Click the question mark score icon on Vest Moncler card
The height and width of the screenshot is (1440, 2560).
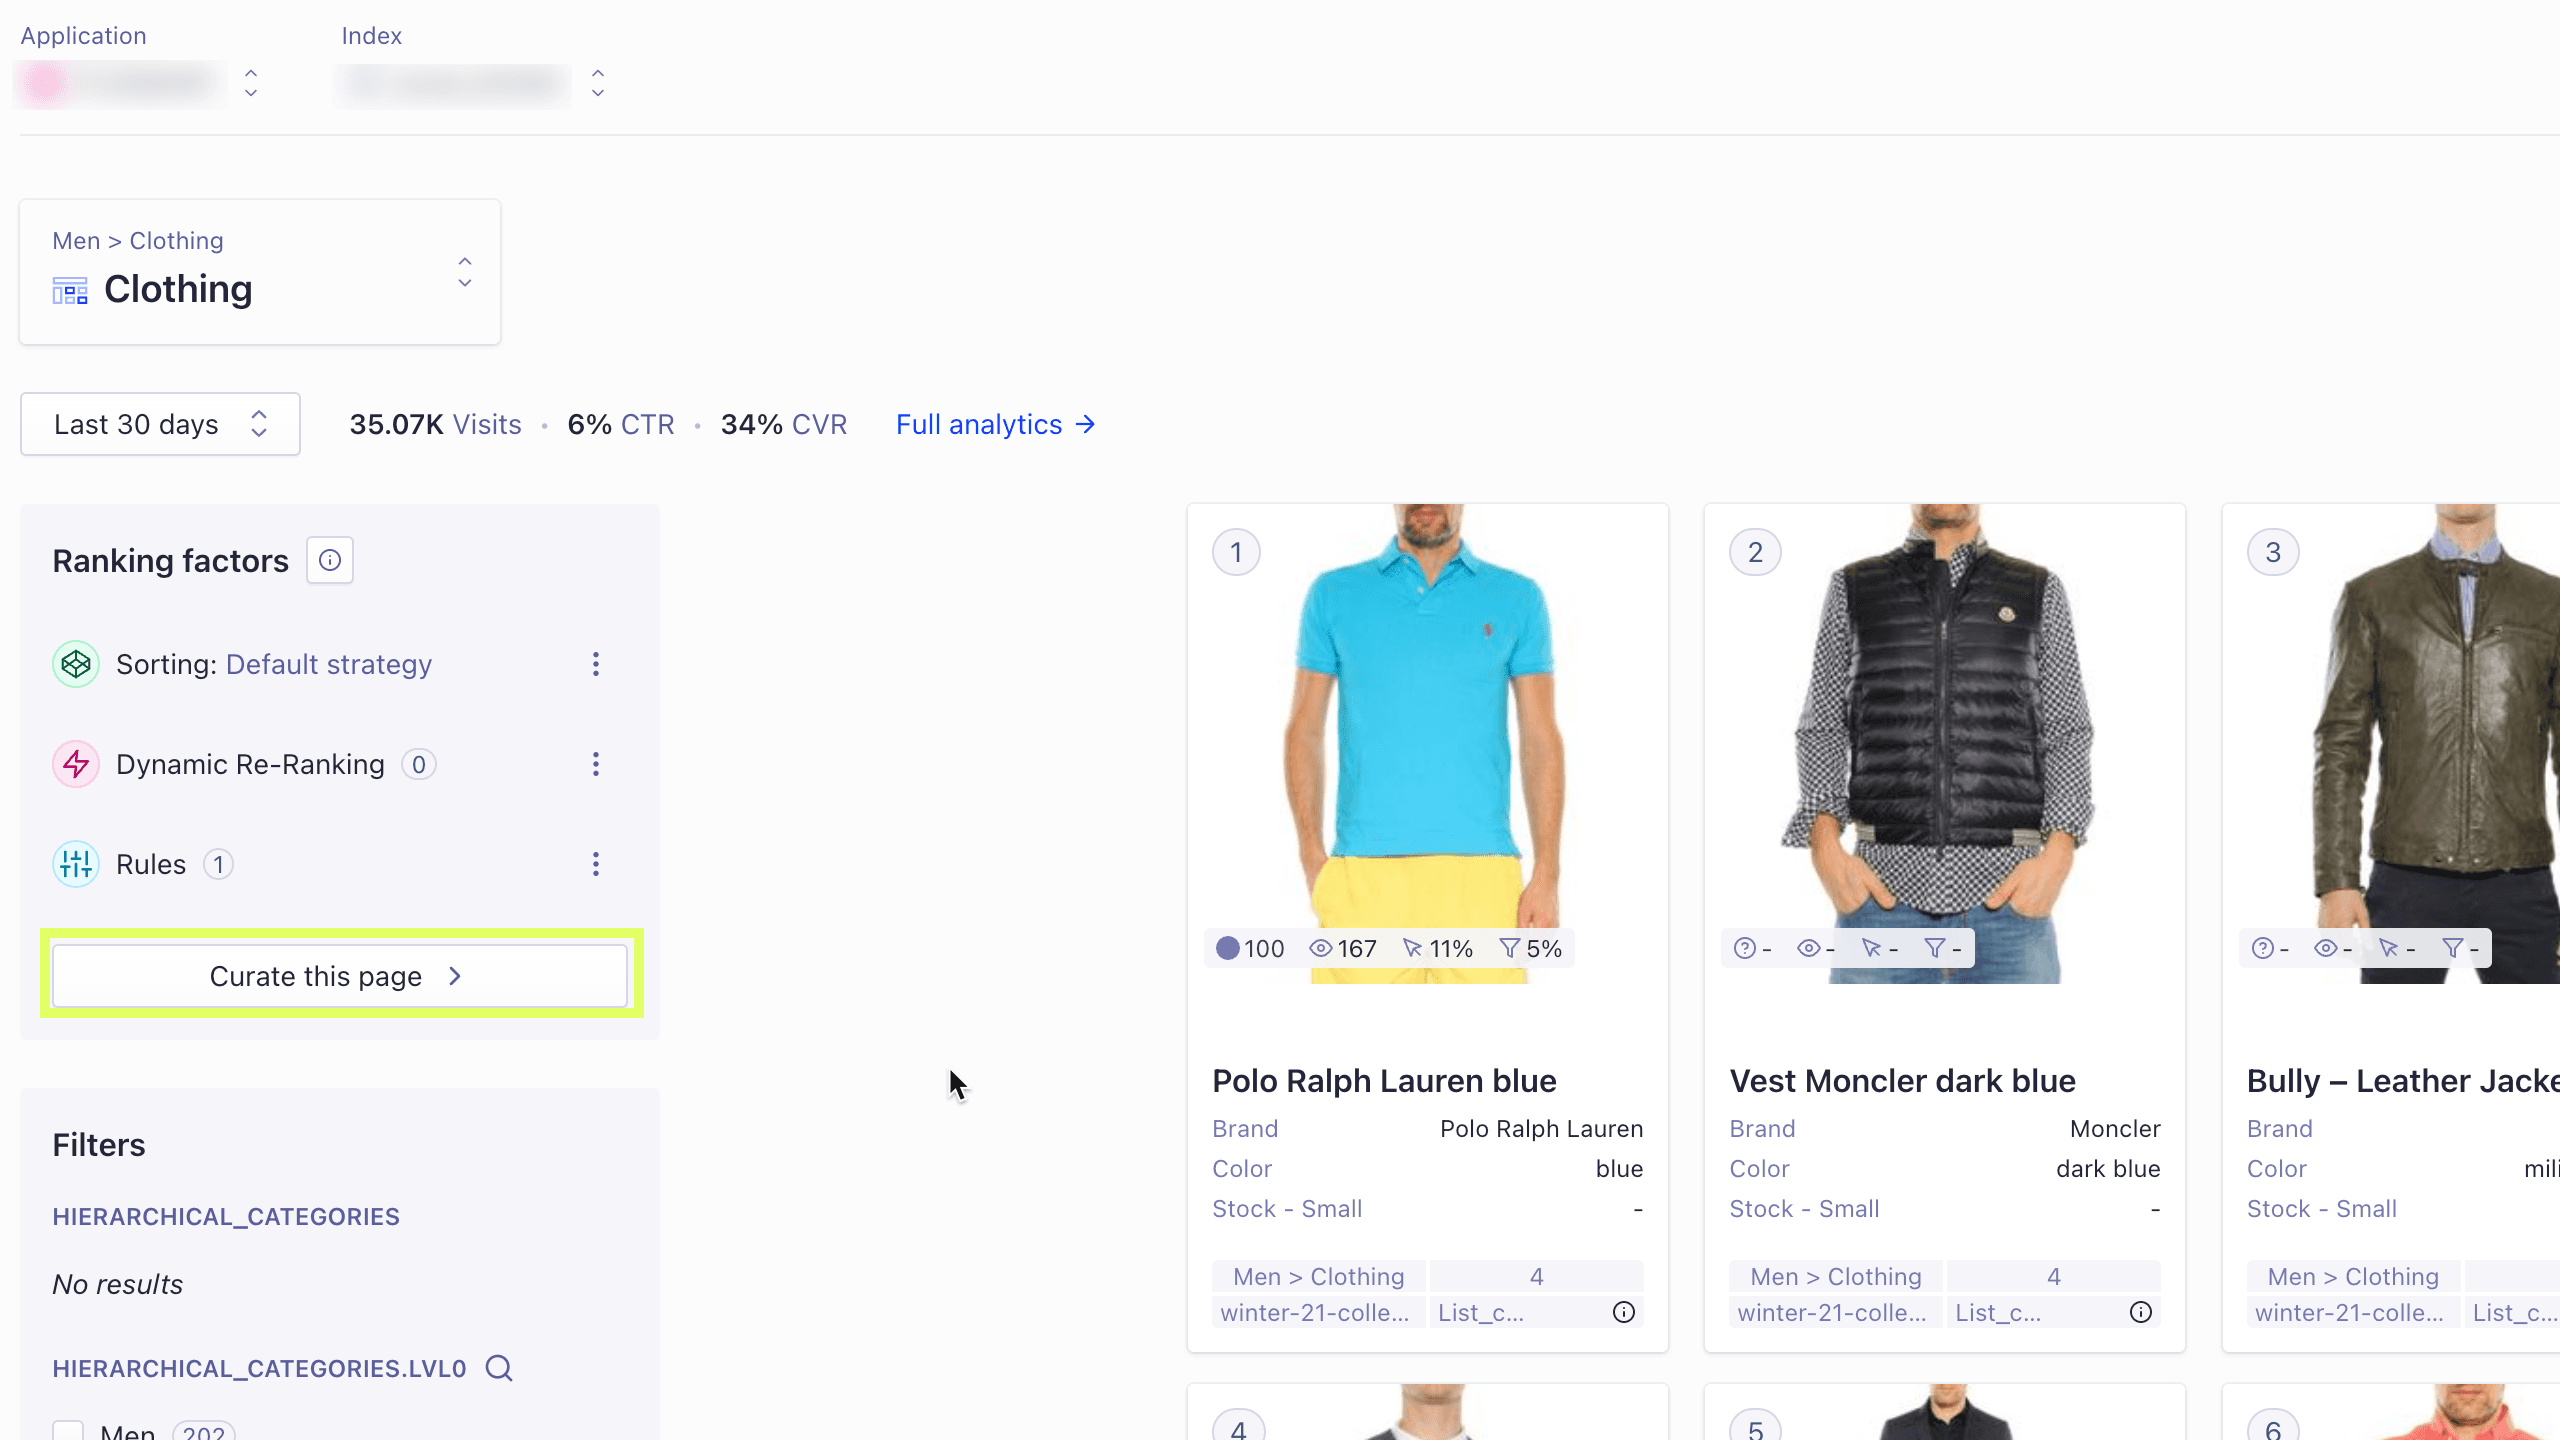tap(1745, 949)
